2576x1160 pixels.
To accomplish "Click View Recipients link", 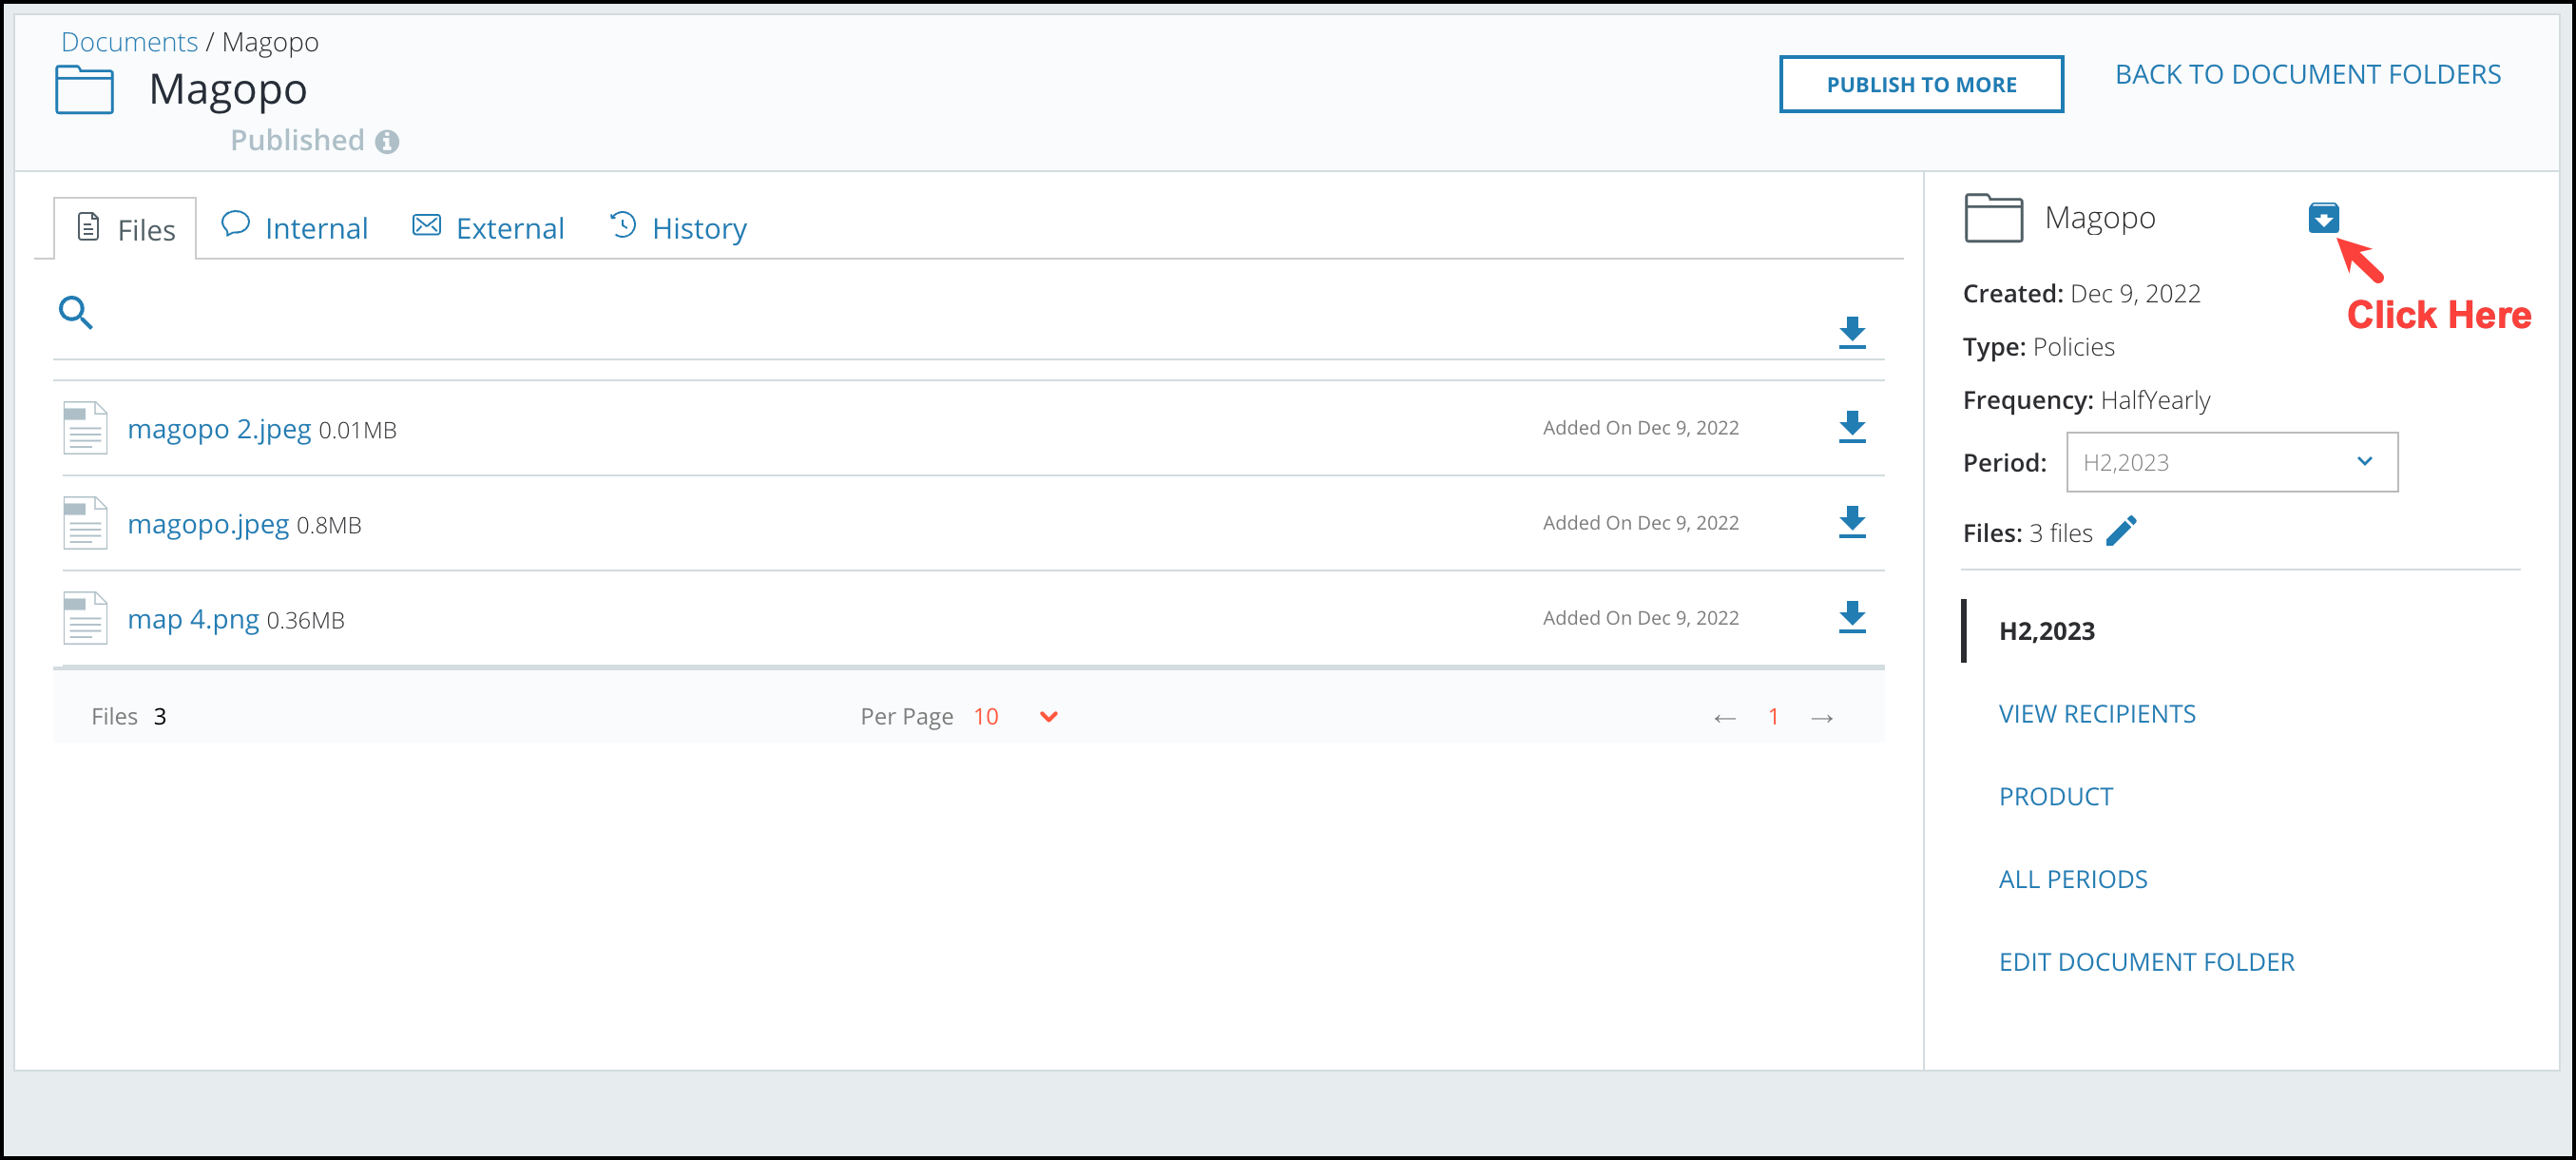I will pos(2097,713).
